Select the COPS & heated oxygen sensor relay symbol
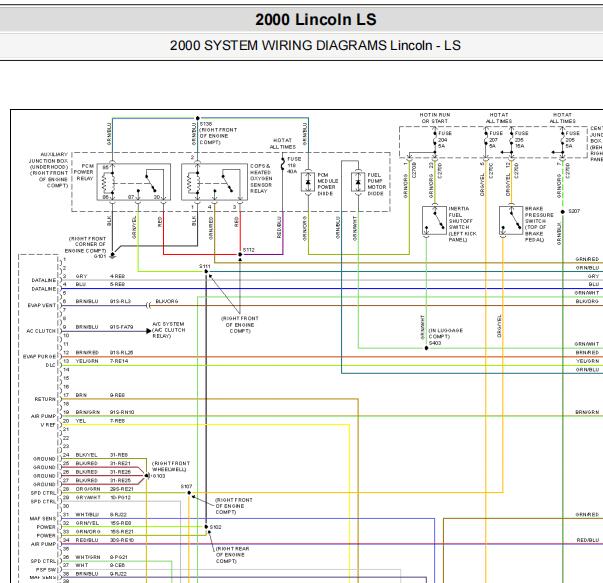 (214, 182)
